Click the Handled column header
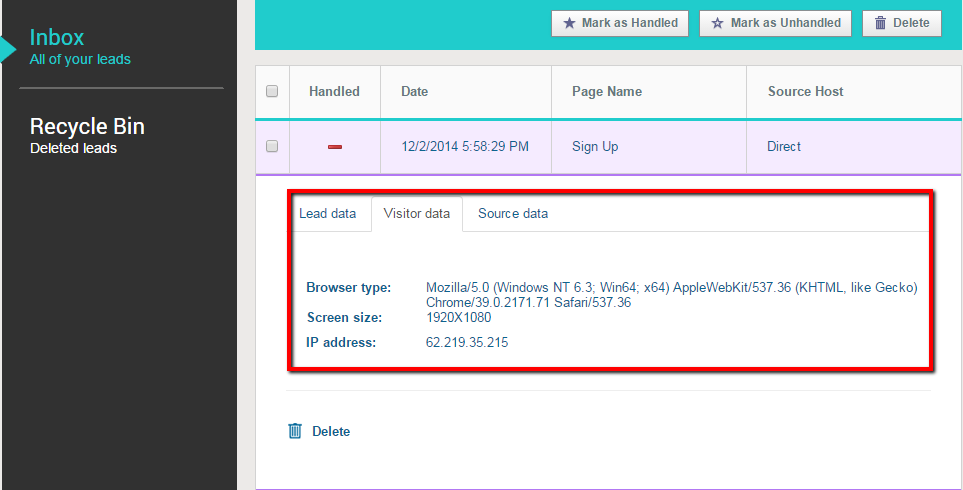Screen dimensions: 963x490 pyautogui.click(x=334, y=92)
